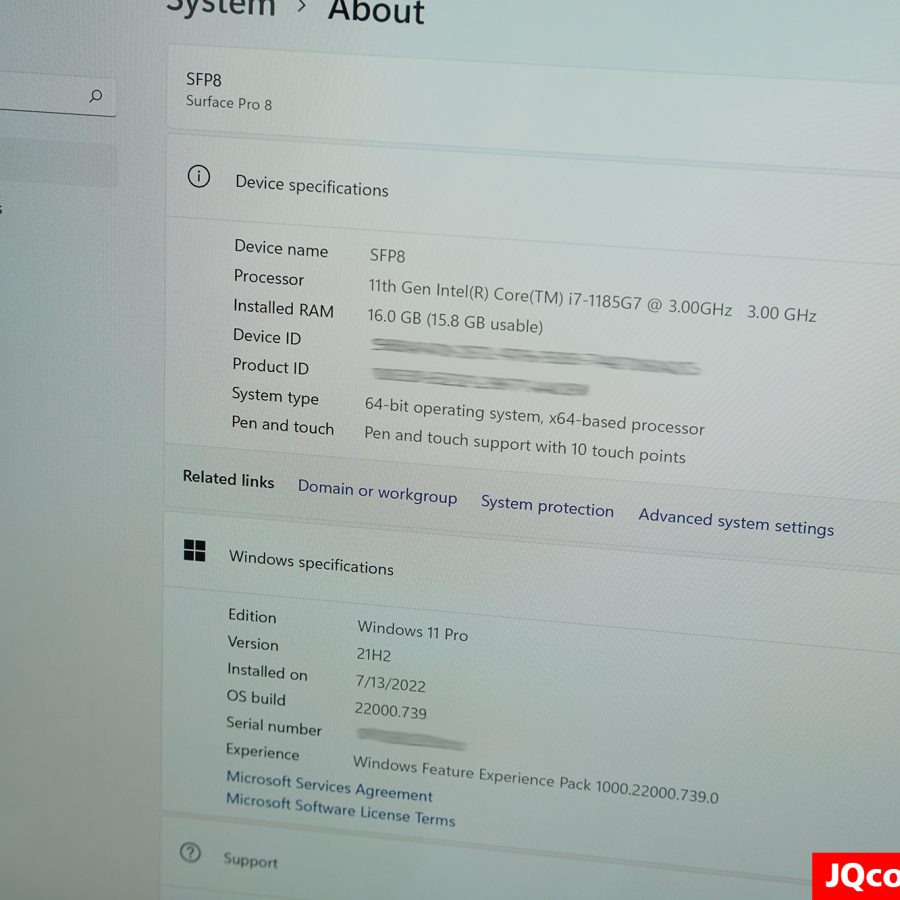Screen dimensions: 900x900
Task: Select the Windows Feature Experience Pack value
Action: 536,779
